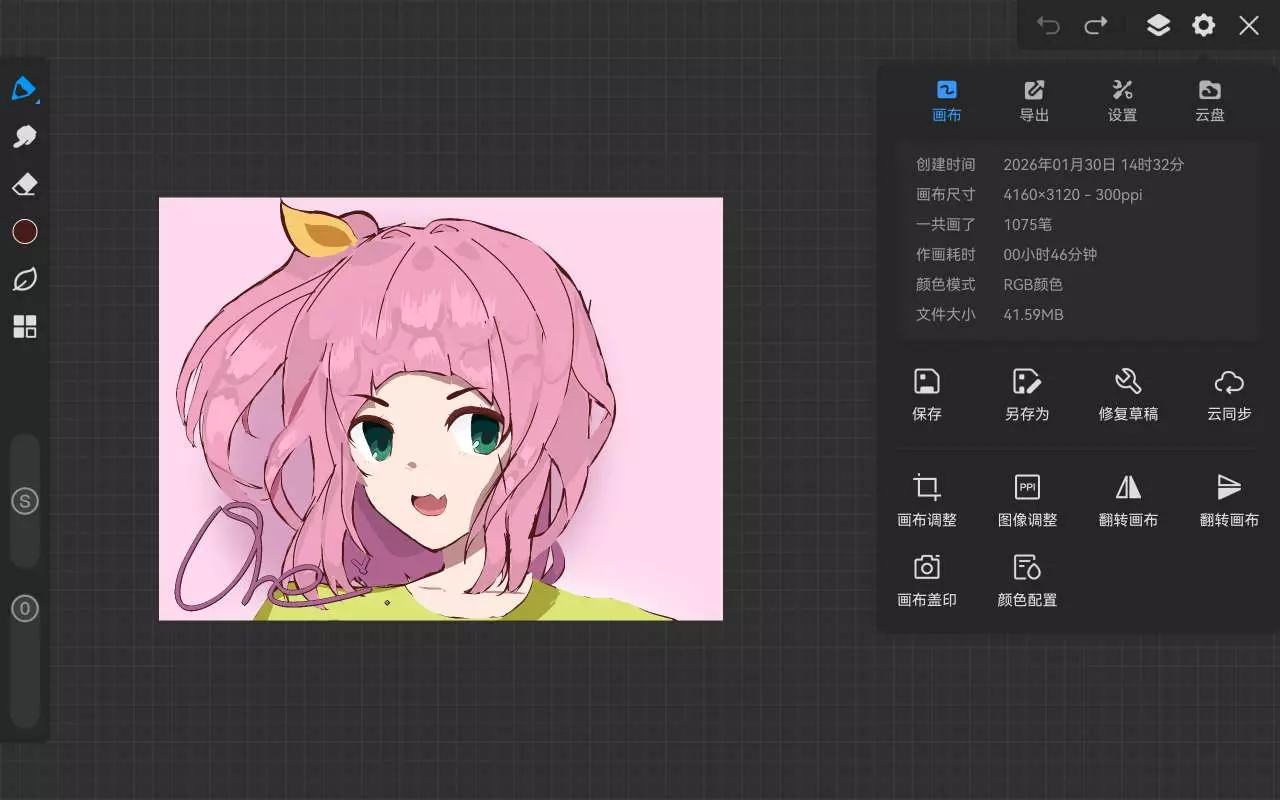The image size is (1280, 800).
Task: Click the 一共画了 label
Action: [x=945, y=224]
